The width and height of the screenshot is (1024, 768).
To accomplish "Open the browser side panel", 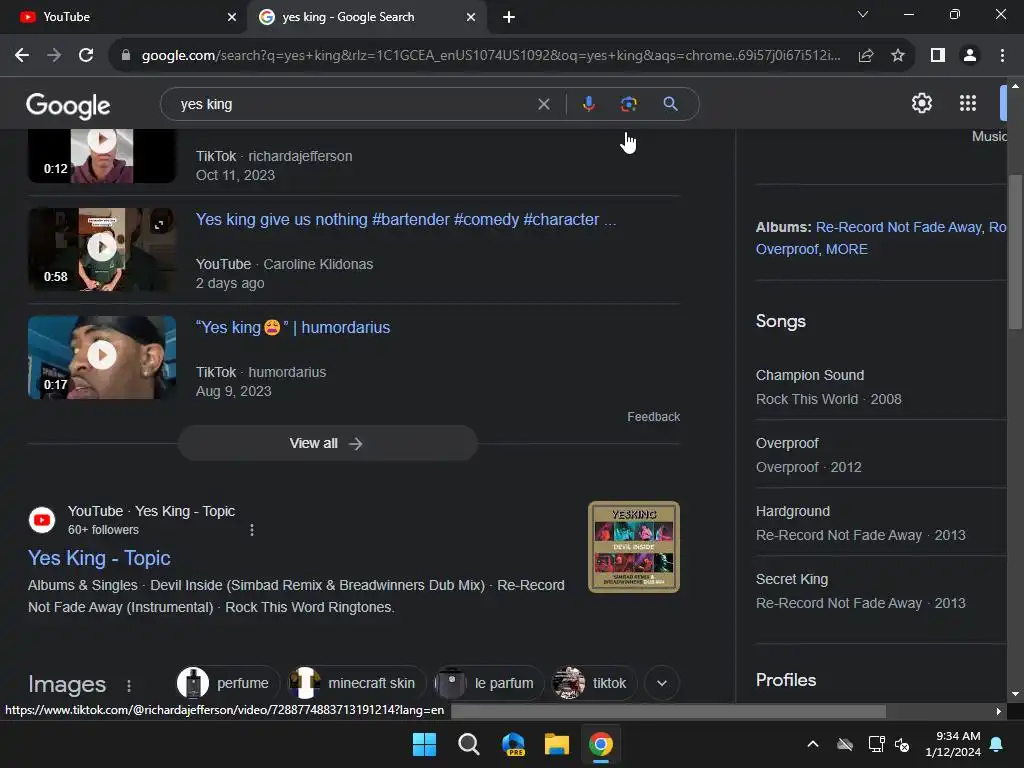I will 938,56.
